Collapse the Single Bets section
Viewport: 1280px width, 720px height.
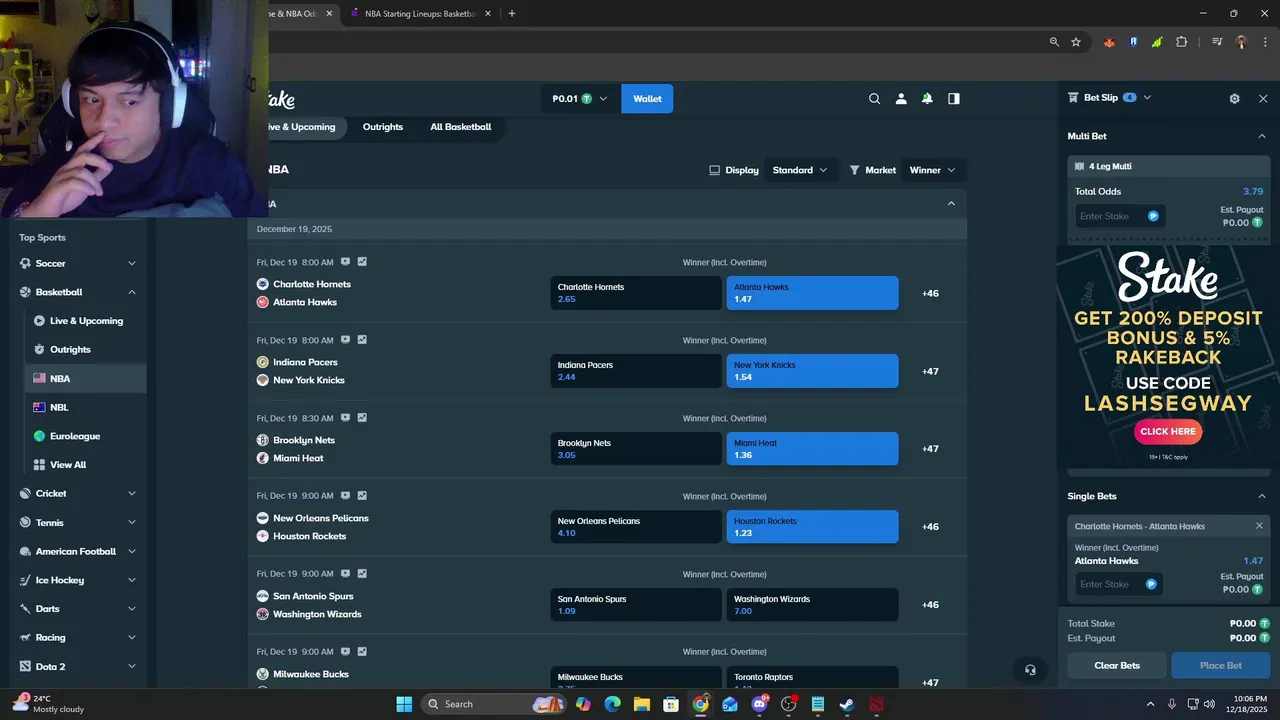1262,496
